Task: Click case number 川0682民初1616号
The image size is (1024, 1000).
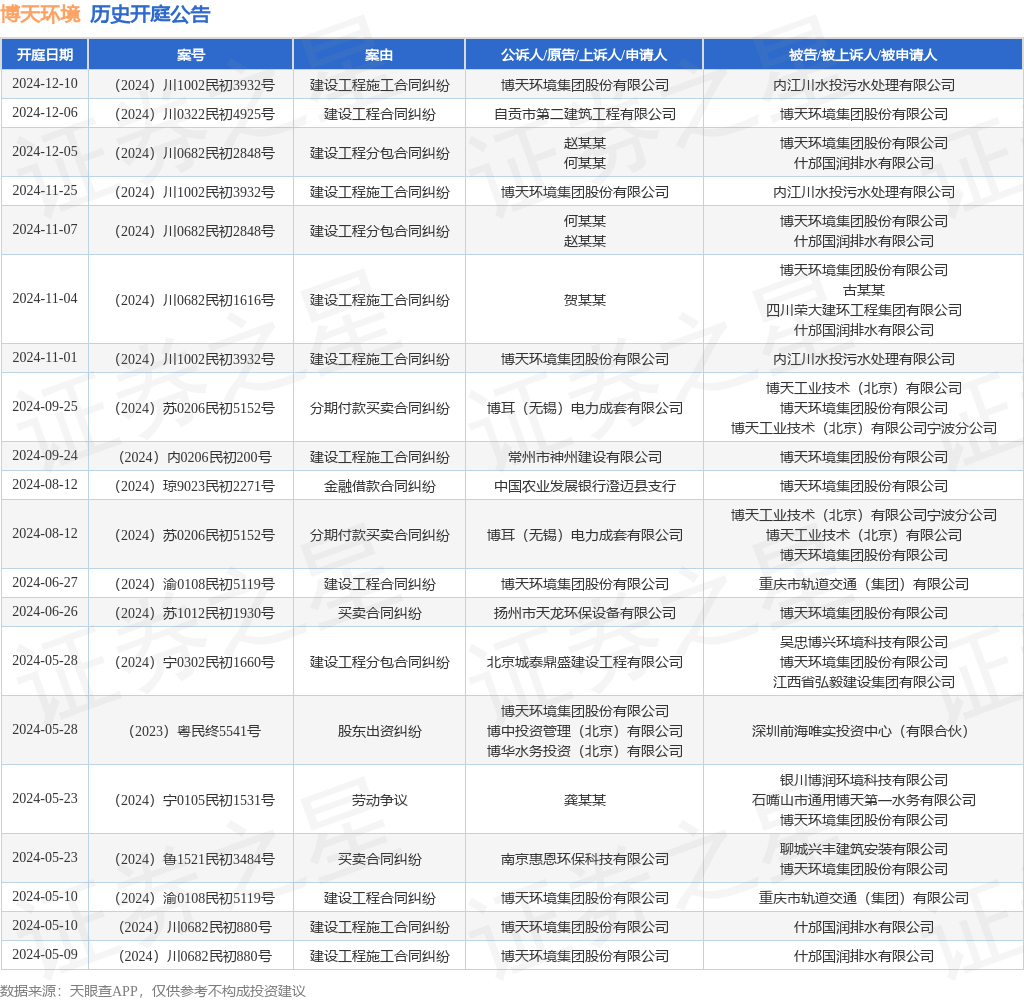Action: coord(195,300)
